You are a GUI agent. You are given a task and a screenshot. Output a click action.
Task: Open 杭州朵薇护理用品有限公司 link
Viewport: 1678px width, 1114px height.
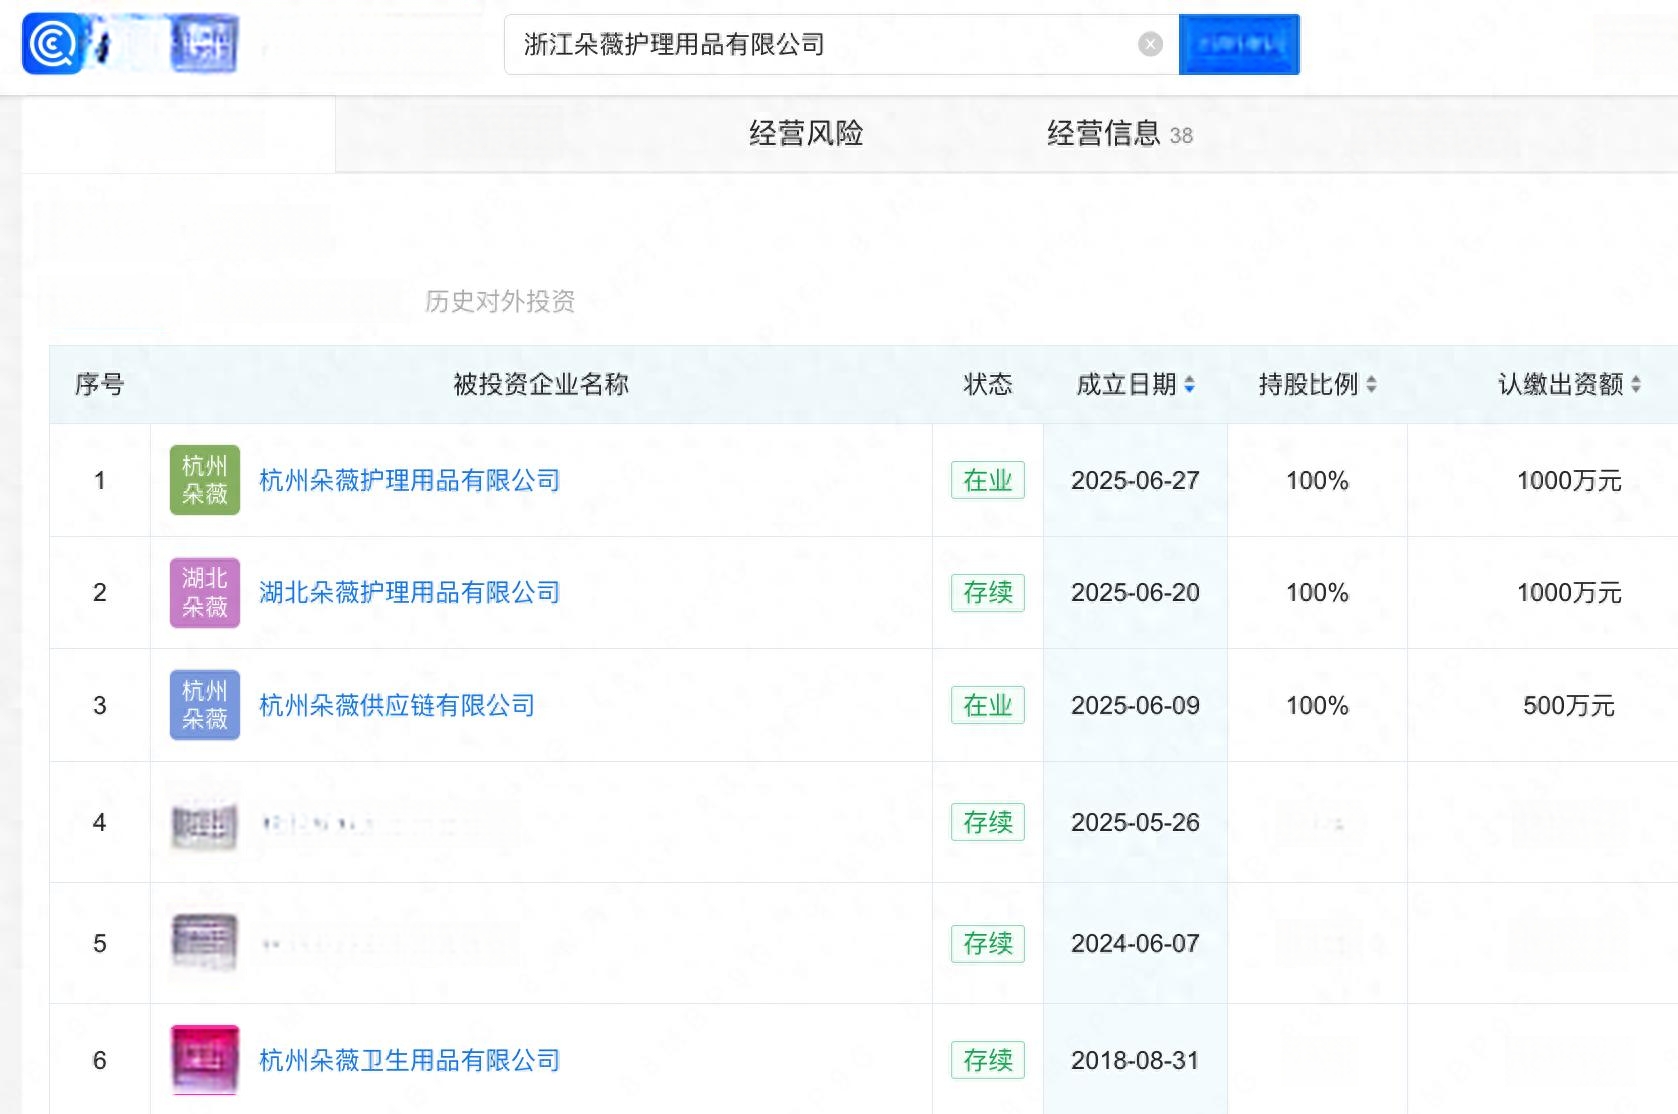410,481
